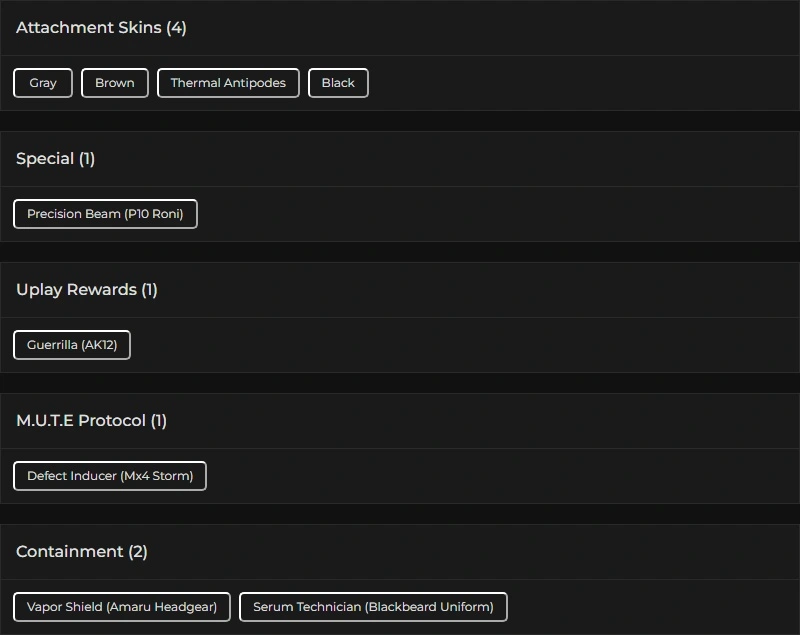Click the (1) count after M.U.T.E Protocol
This screenshot has width=800, height=635.
(159, 421)
